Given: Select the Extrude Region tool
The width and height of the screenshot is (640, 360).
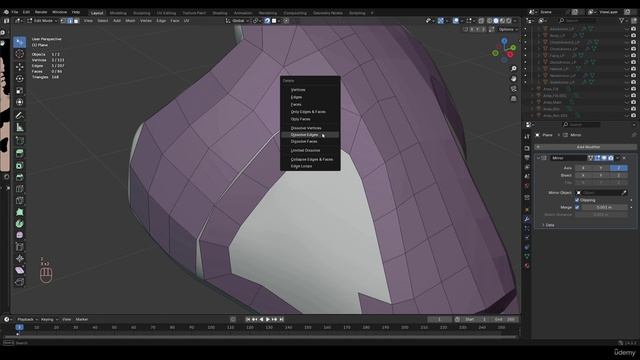Looking at the screenshot, I should pos(19,153).
